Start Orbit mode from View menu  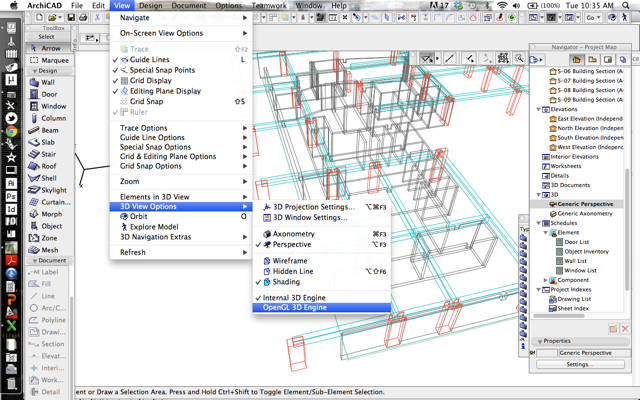pos(181,217)
